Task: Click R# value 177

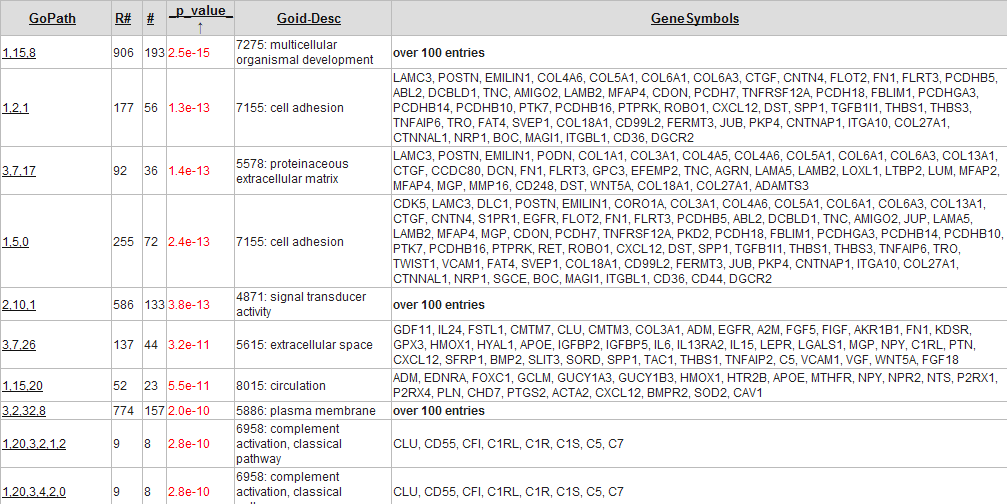Action: pyautogui.click(x=123, y=107)
